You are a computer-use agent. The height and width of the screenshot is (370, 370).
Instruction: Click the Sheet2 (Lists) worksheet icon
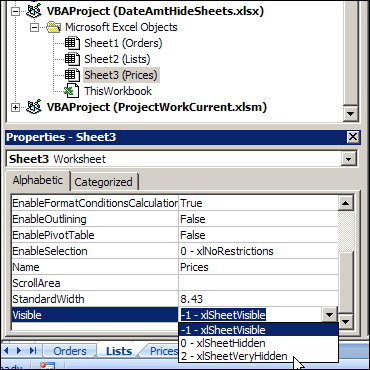[72, 59]
